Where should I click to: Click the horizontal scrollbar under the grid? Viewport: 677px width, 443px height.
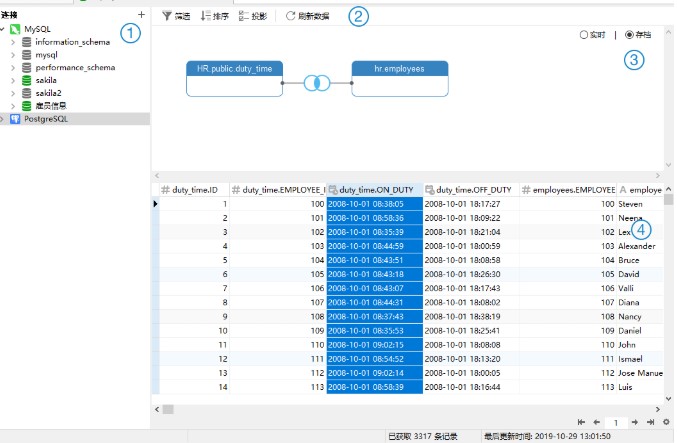[x=400, y=409]
